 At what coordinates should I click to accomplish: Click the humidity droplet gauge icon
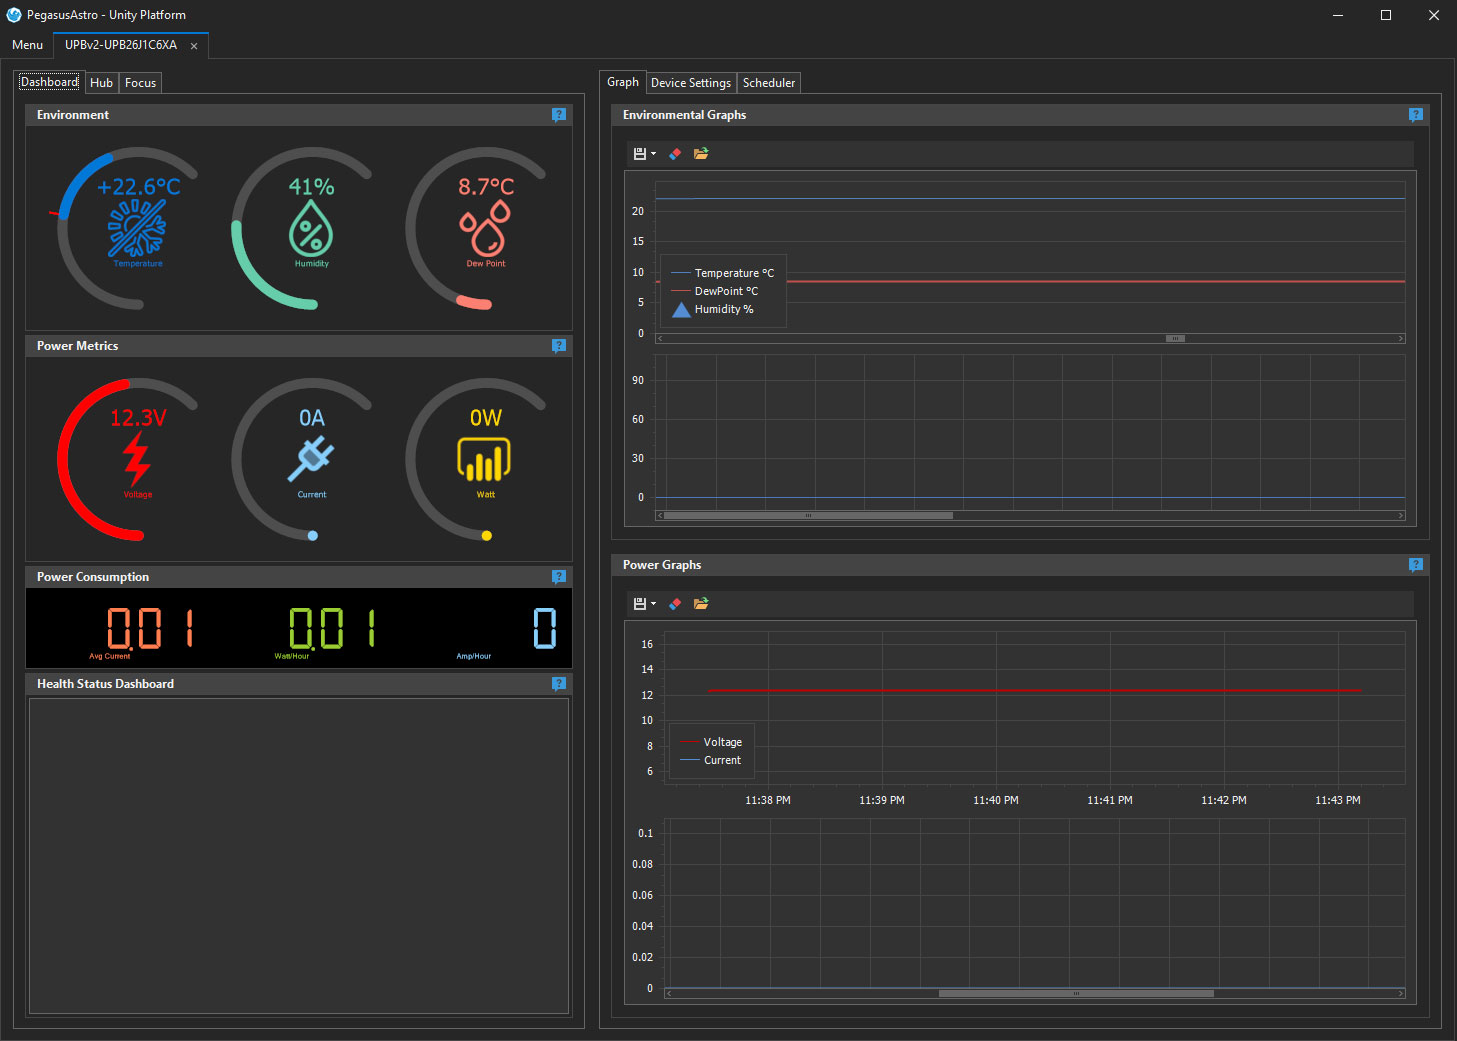(311, 228)
